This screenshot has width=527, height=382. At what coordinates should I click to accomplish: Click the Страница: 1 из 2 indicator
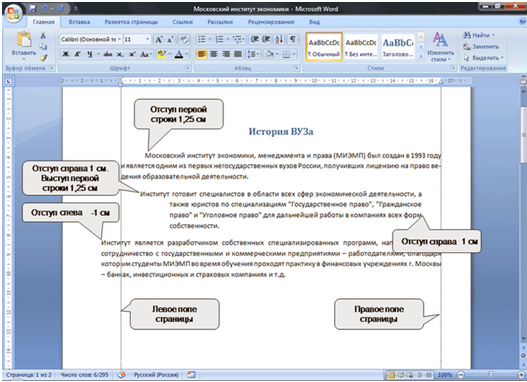pos(29,375)
